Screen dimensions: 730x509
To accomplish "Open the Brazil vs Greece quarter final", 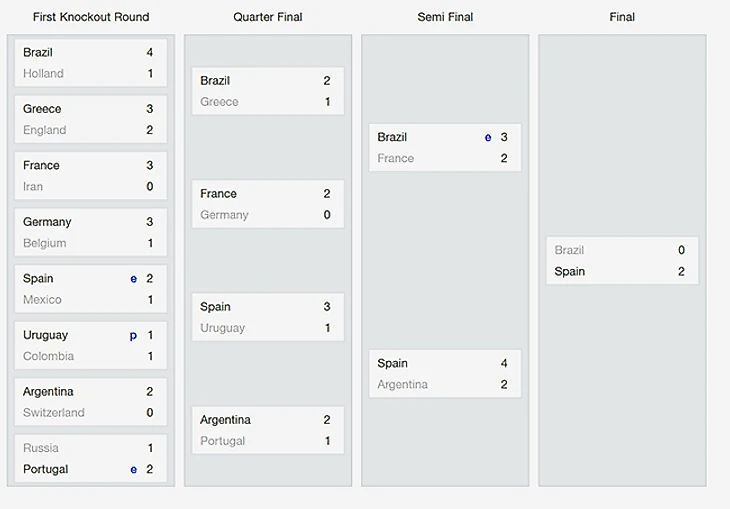I will coord(267,91).
